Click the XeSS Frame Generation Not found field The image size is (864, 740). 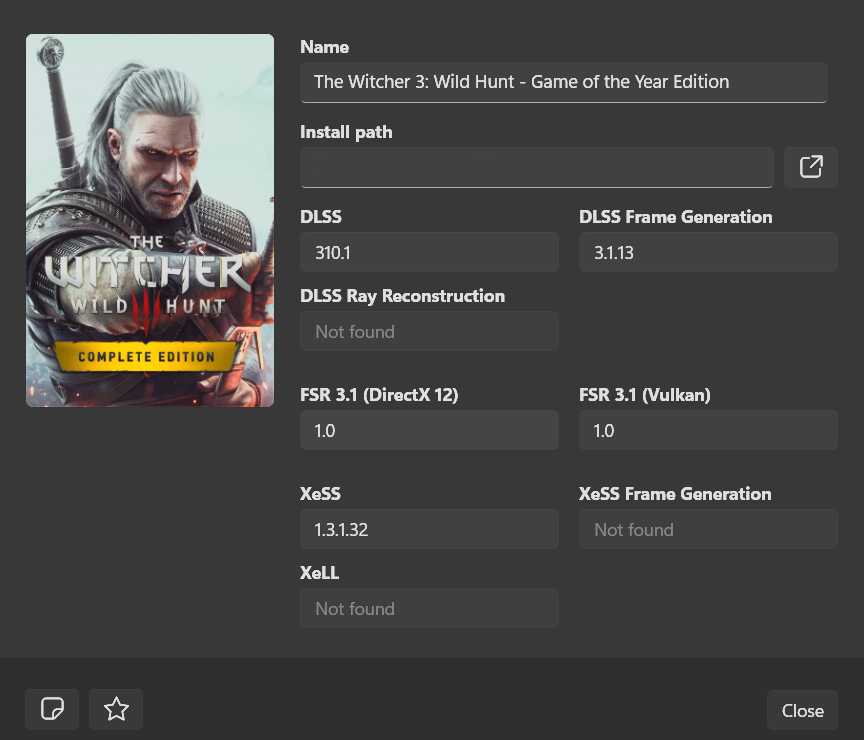tap(708, 529)
